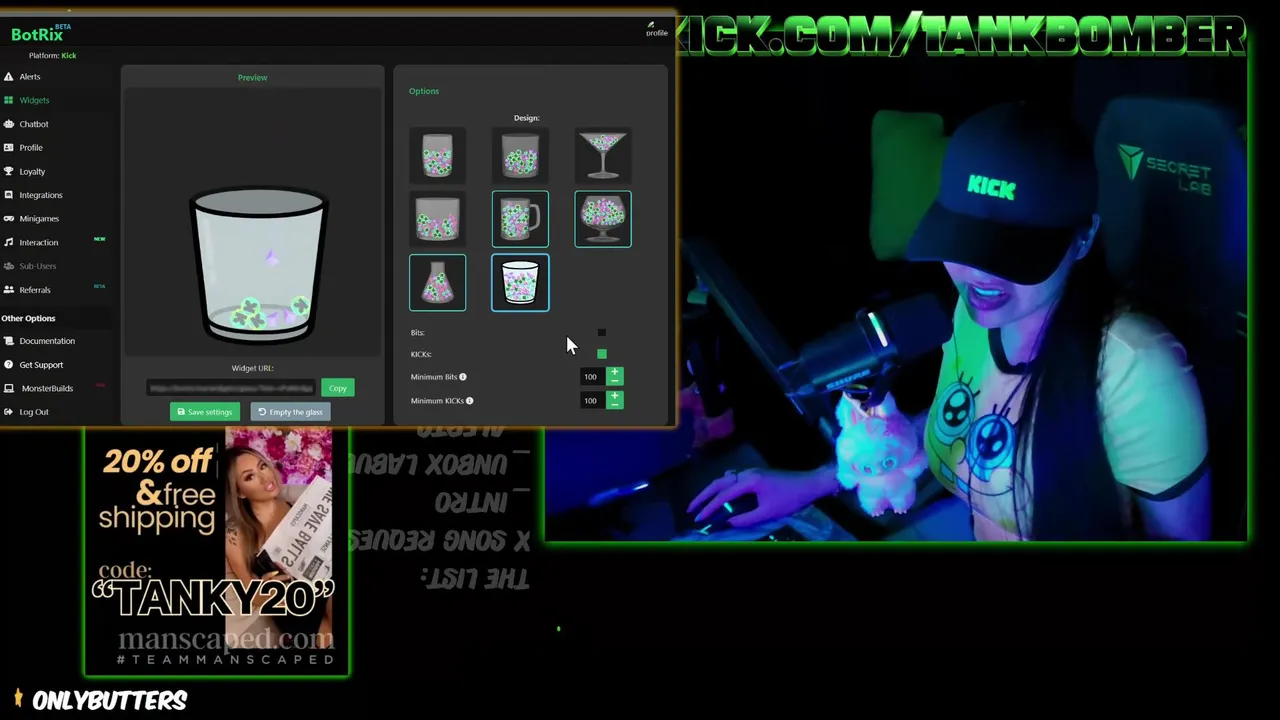The width and height of the screenshot is (1280, 720).
Task: Open the Loyalty trophy icon
Action: (x=9, y=171)
